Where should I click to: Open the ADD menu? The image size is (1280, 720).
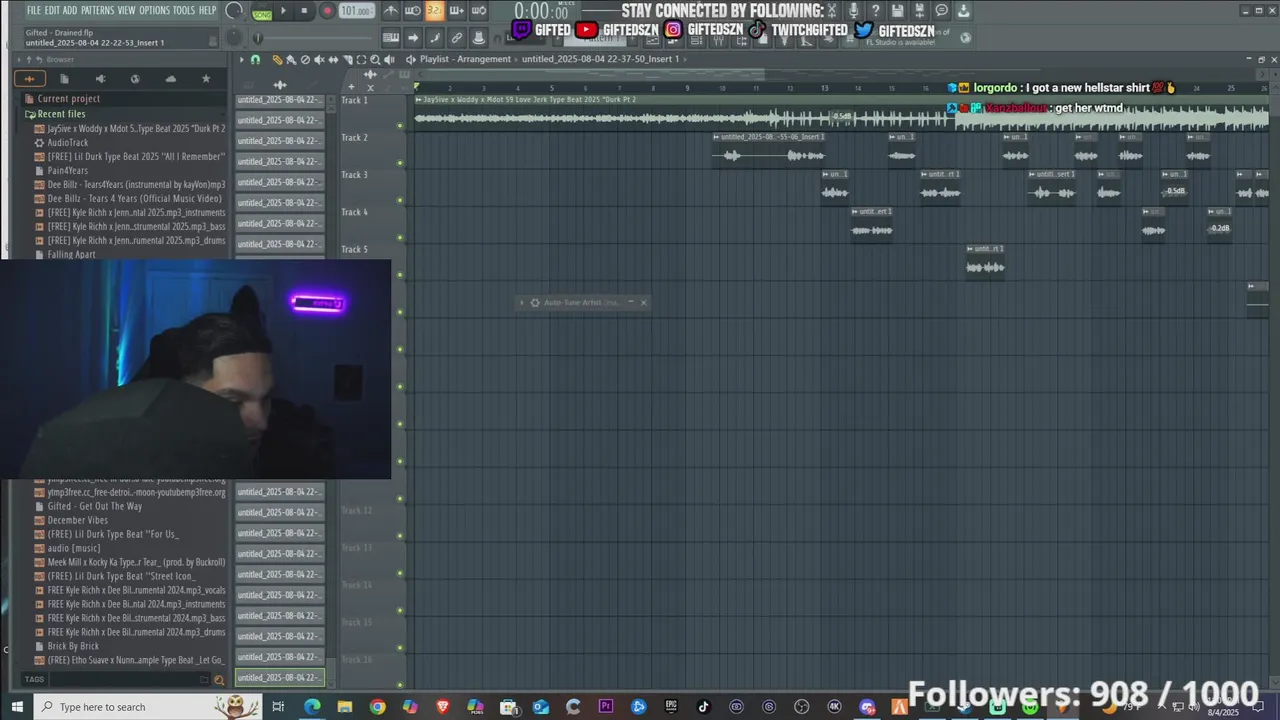click(70, 10)
